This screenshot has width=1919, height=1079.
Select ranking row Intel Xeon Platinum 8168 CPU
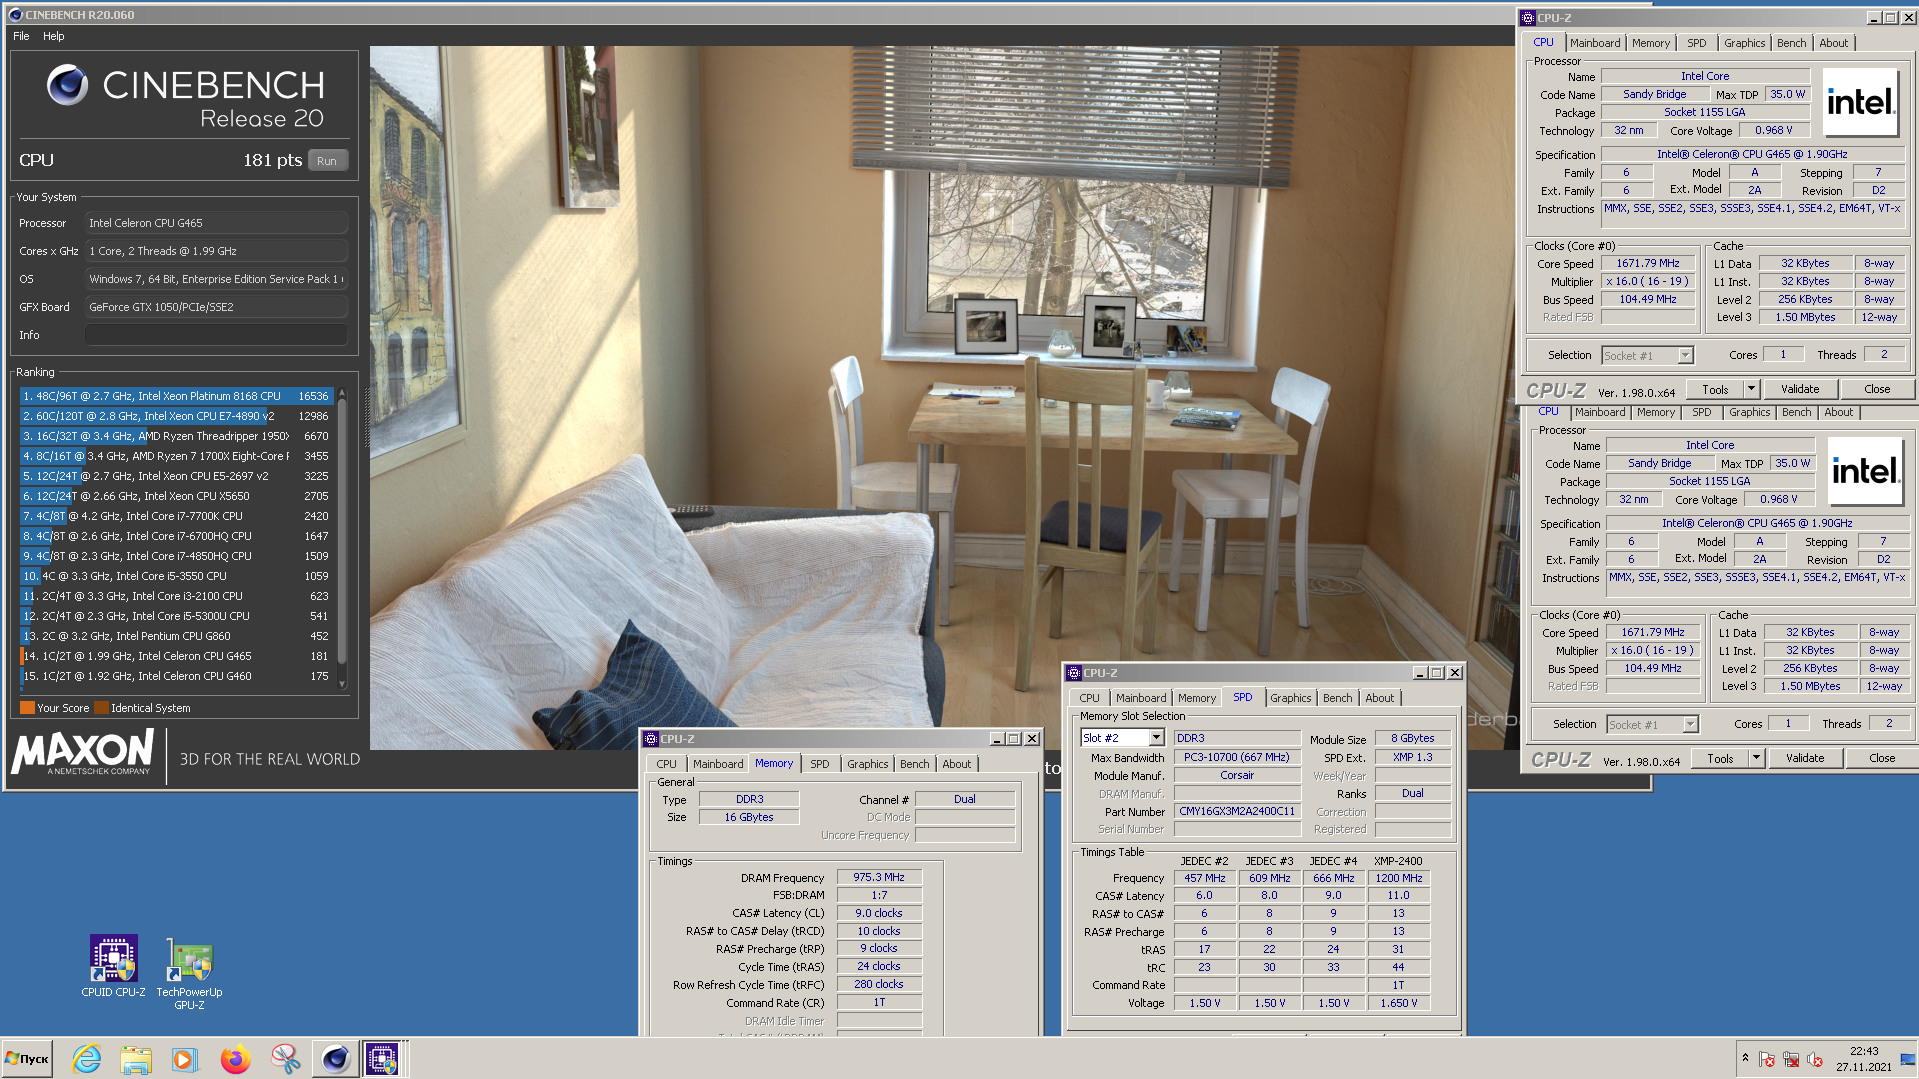pos(176,396)
